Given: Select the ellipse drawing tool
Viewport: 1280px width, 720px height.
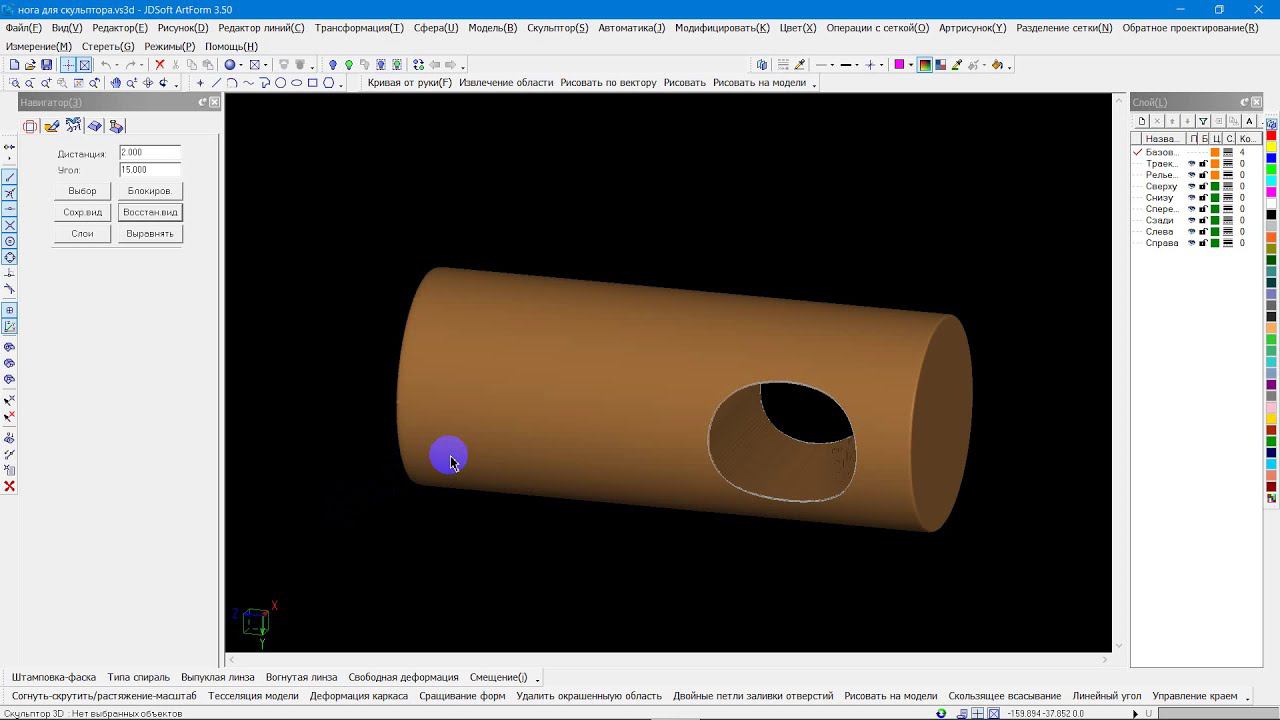Looking at the screenshot, I should [296, 83].
